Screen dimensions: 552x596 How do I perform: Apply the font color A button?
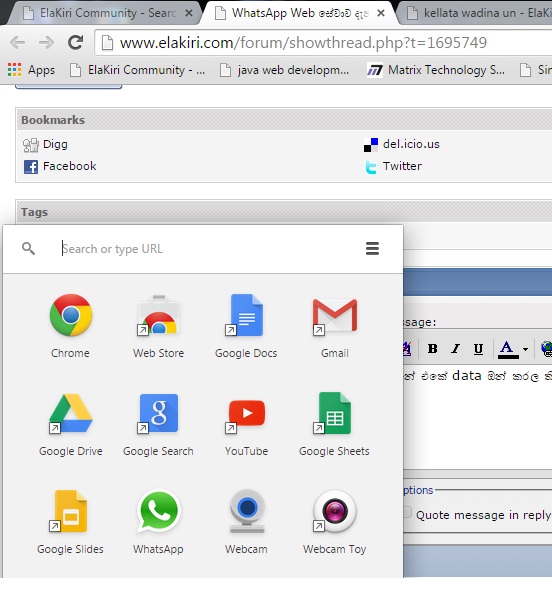pos(507,349)
